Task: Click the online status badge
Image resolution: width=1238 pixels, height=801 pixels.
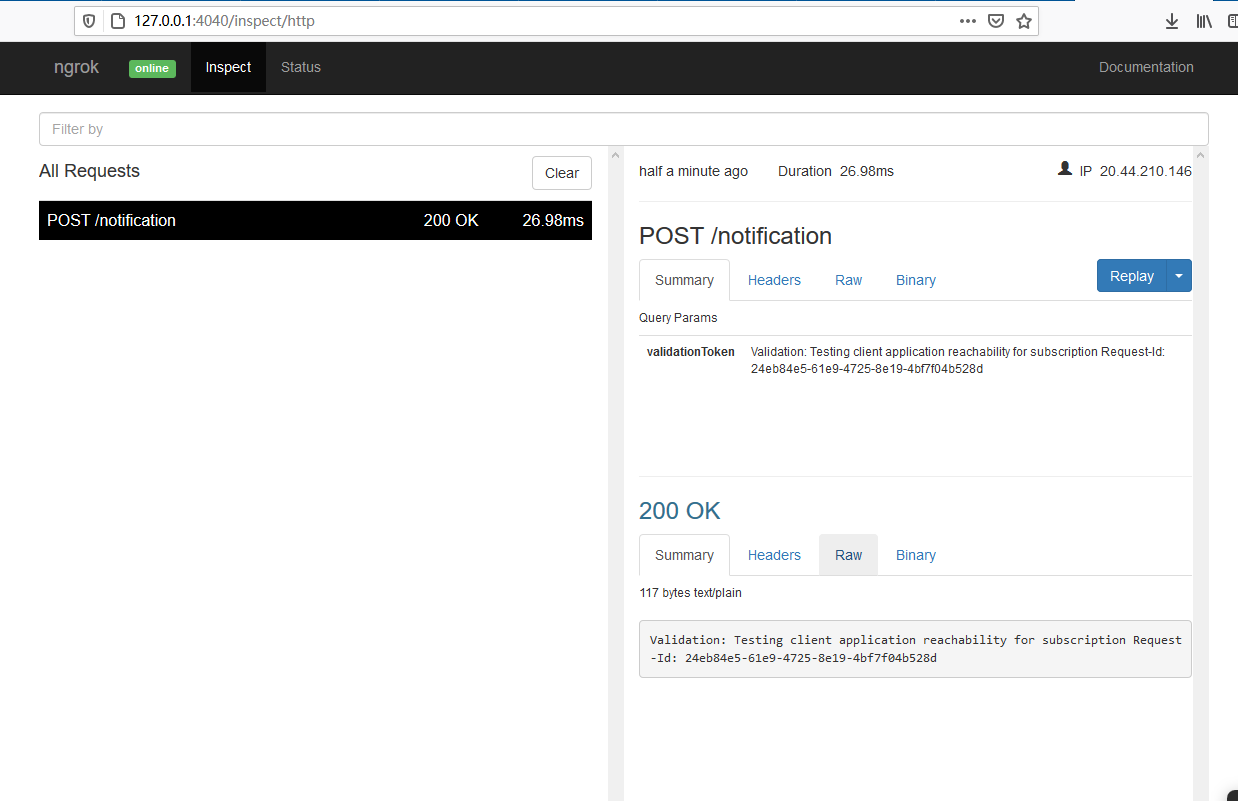Action: [152, 68]
